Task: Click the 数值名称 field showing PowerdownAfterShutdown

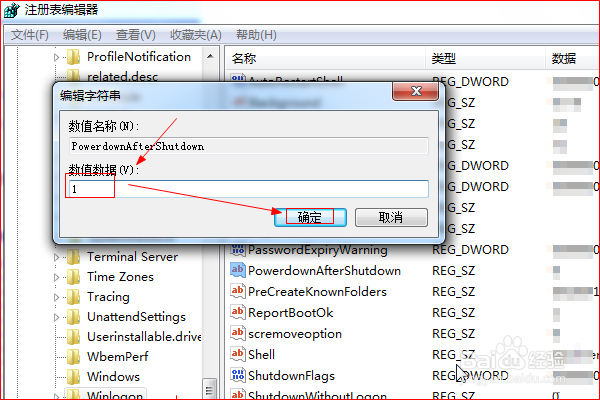Action: coord(249,146)
